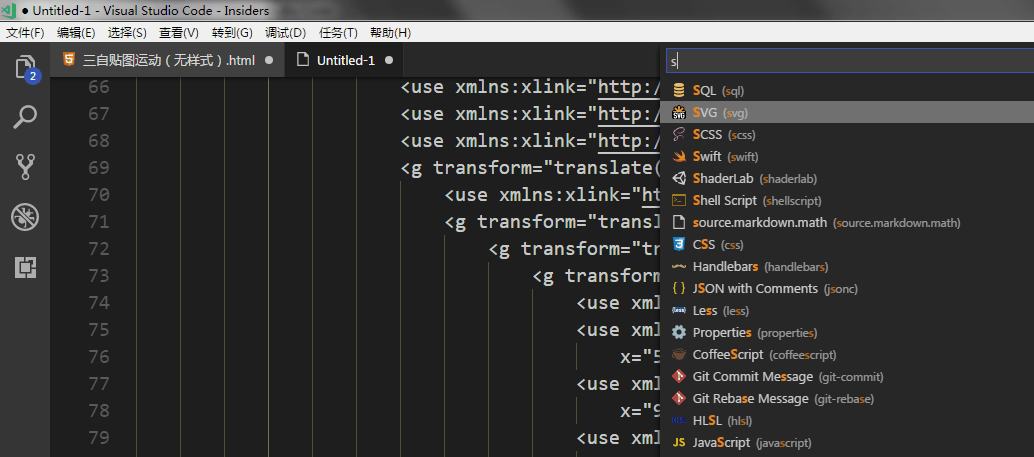This screenshot has height=457, width=1034.
Task: Open the 编辑(E) menu
Action: [76, 33]
